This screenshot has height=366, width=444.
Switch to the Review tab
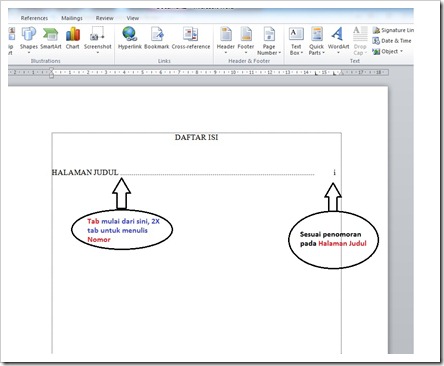[x=105, y=18]
